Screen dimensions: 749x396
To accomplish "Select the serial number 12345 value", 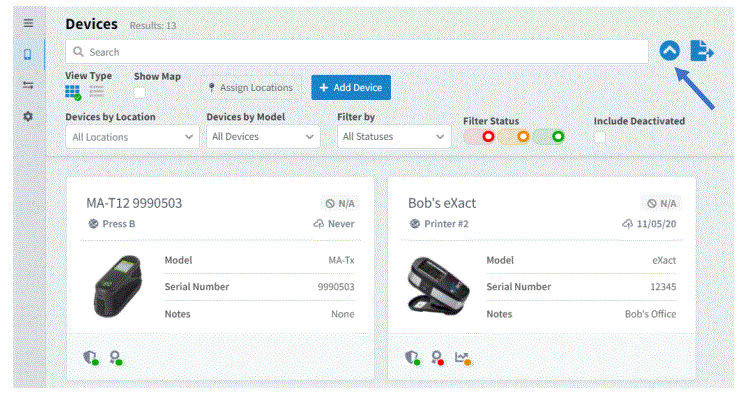I will (663, 287).
